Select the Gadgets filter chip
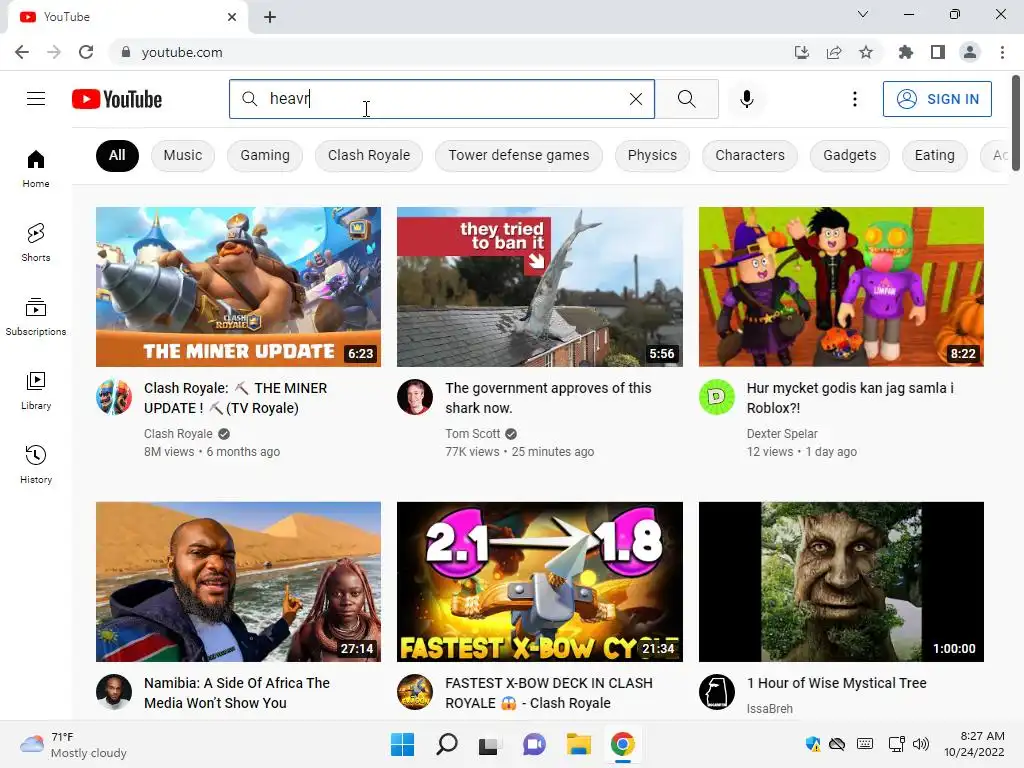The height and width of the screenshot is (768, 1024). 850,155
